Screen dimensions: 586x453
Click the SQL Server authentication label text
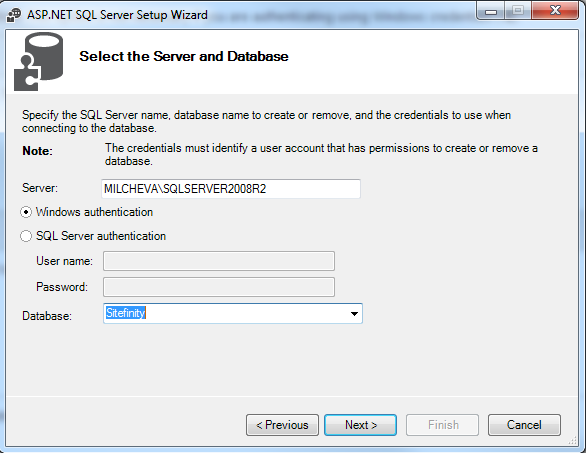pyautogui.click(x=101, y=236)
